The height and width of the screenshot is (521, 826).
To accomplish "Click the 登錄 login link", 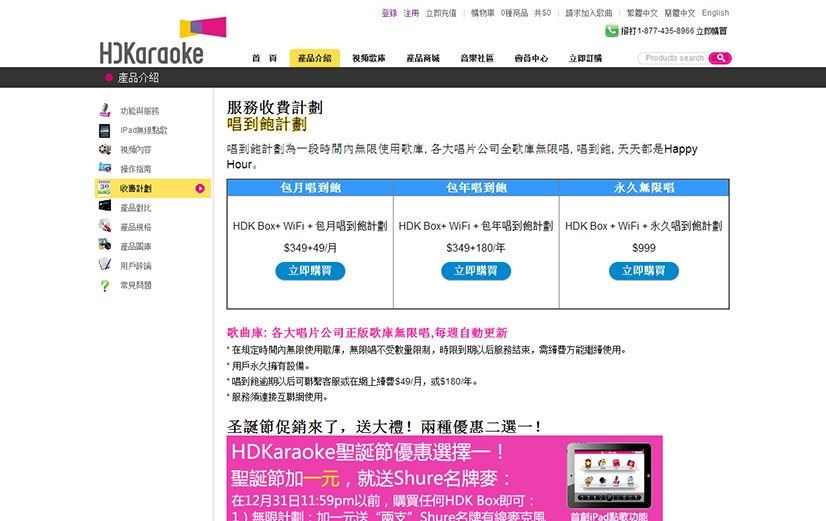I will click(x=389, y=13).
